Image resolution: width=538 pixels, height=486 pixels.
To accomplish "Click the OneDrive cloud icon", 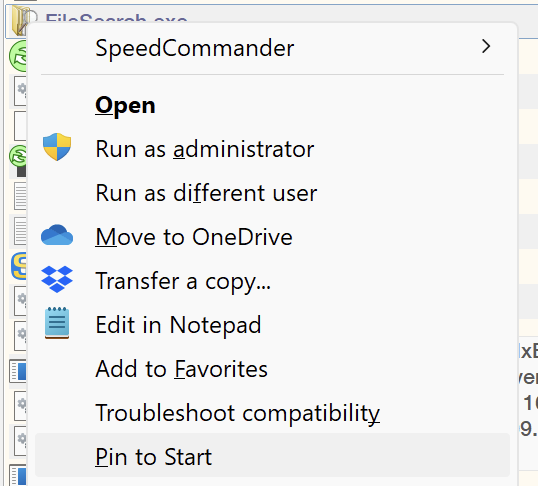I will pos(57,235).
